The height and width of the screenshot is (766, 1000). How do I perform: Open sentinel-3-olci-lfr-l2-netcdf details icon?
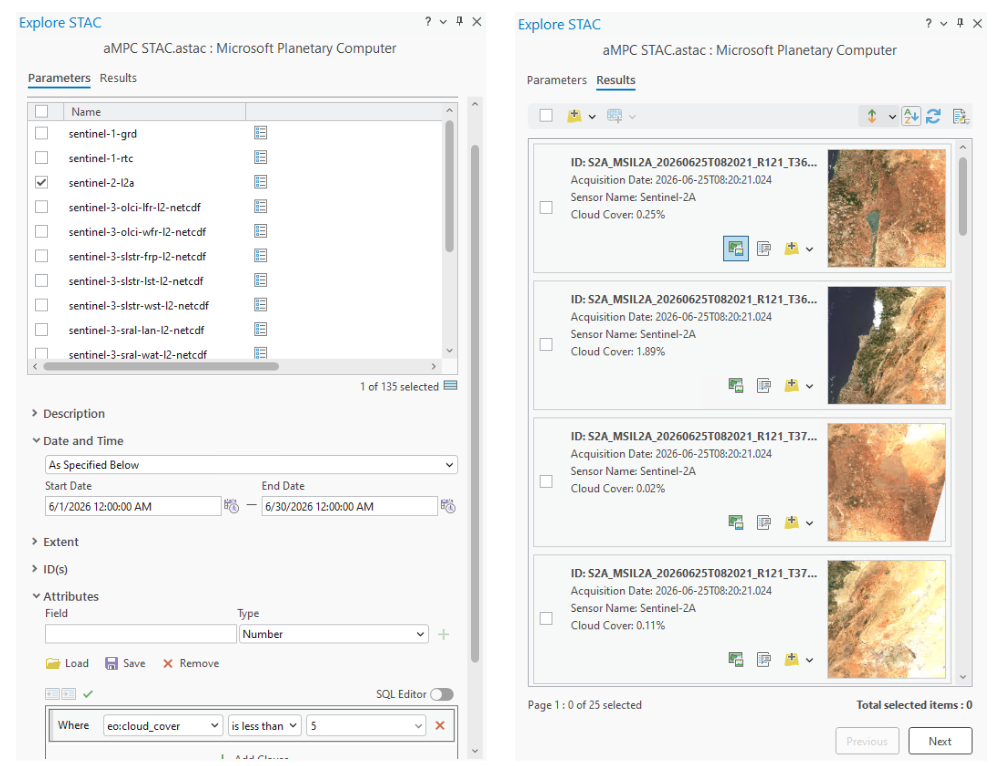pyautogui.click(x=260, y=207)
